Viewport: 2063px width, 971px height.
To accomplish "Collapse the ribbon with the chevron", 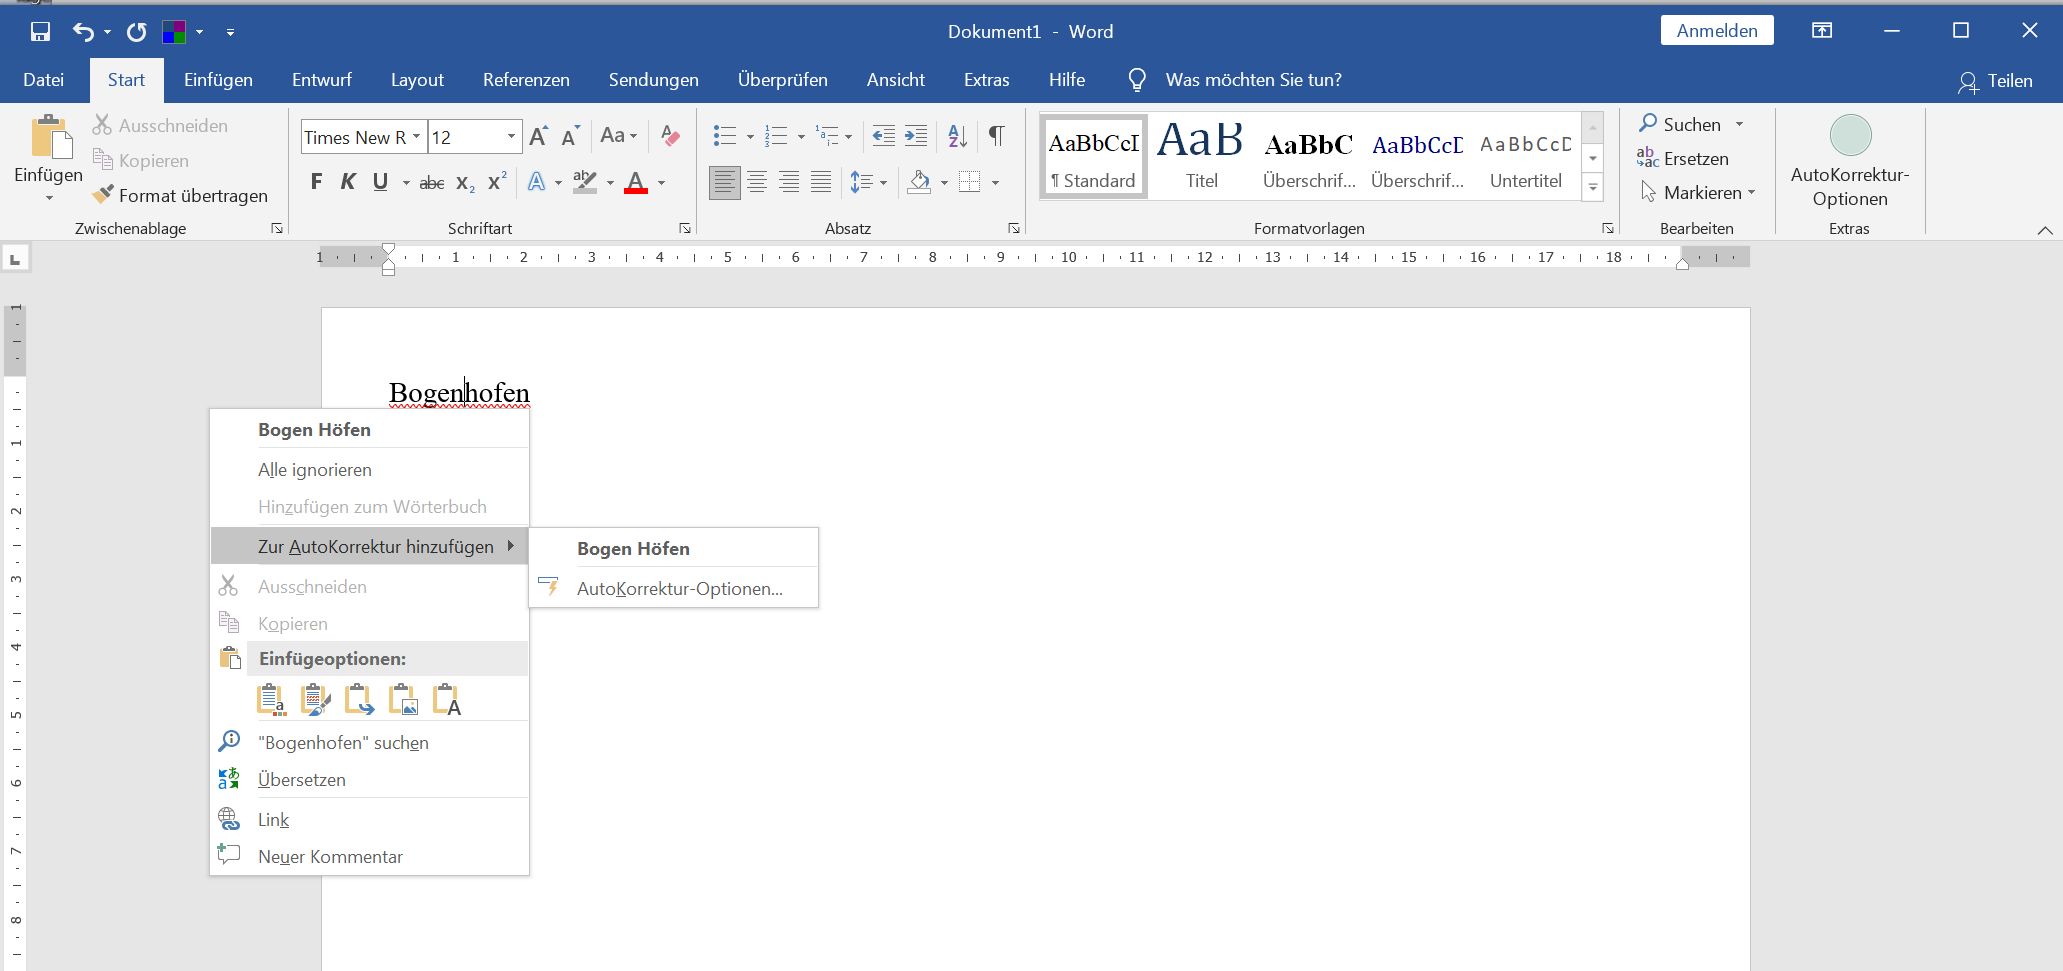I will coord(2045,230).
